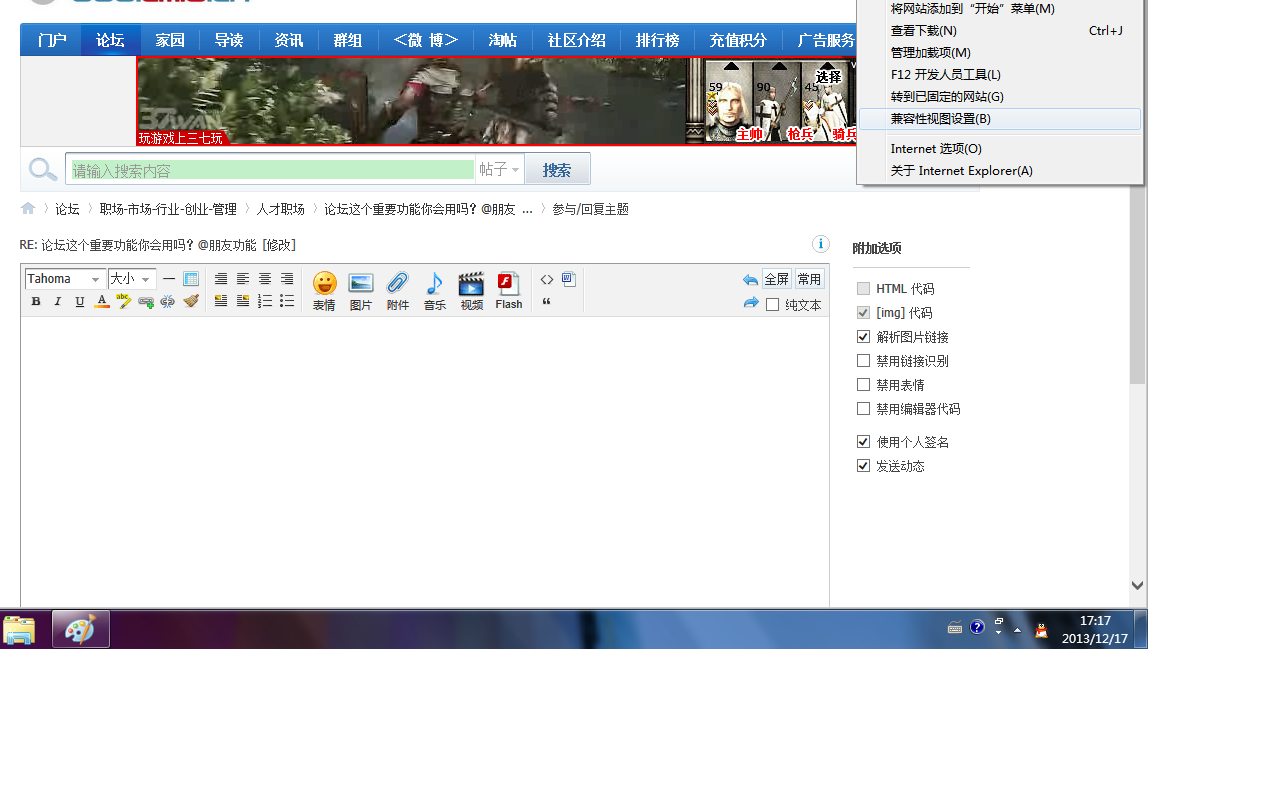Open the 论坛 navigation tab
The image size is (1280, 800).
point(110,40)
